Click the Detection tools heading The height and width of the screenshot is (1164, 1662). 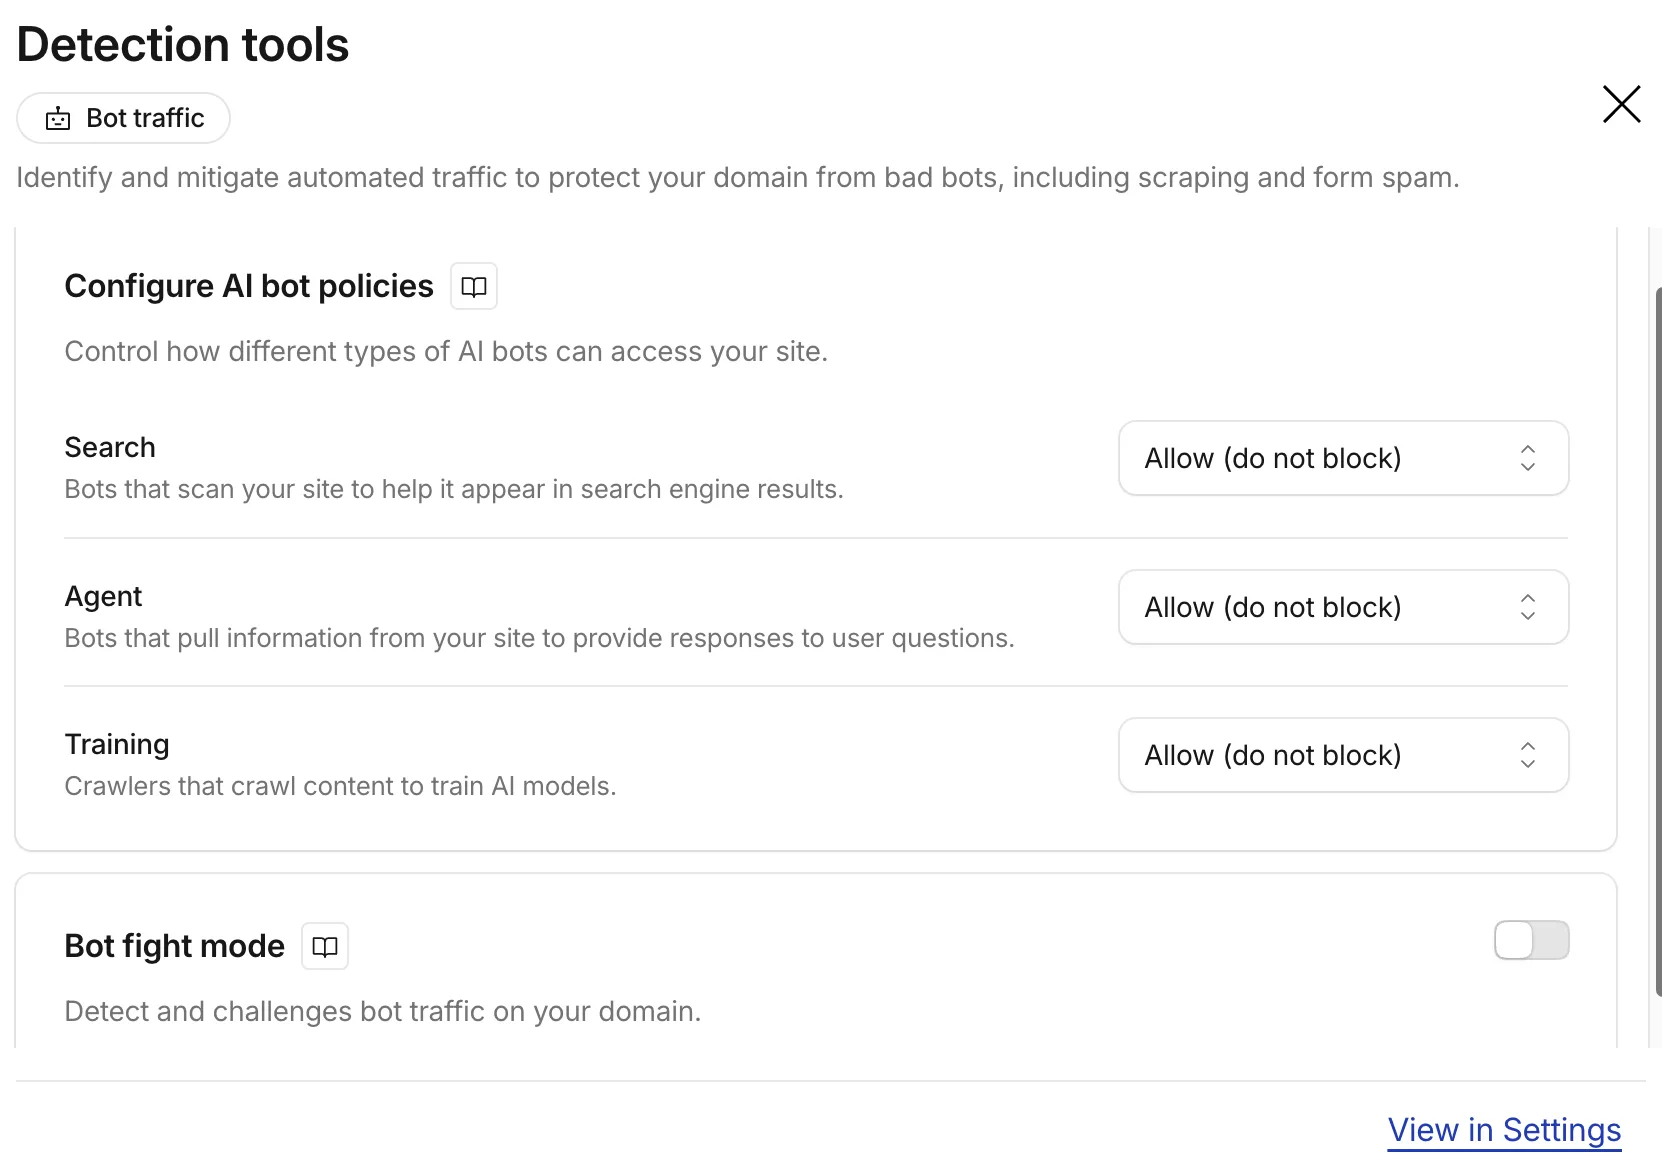[183, 45]
